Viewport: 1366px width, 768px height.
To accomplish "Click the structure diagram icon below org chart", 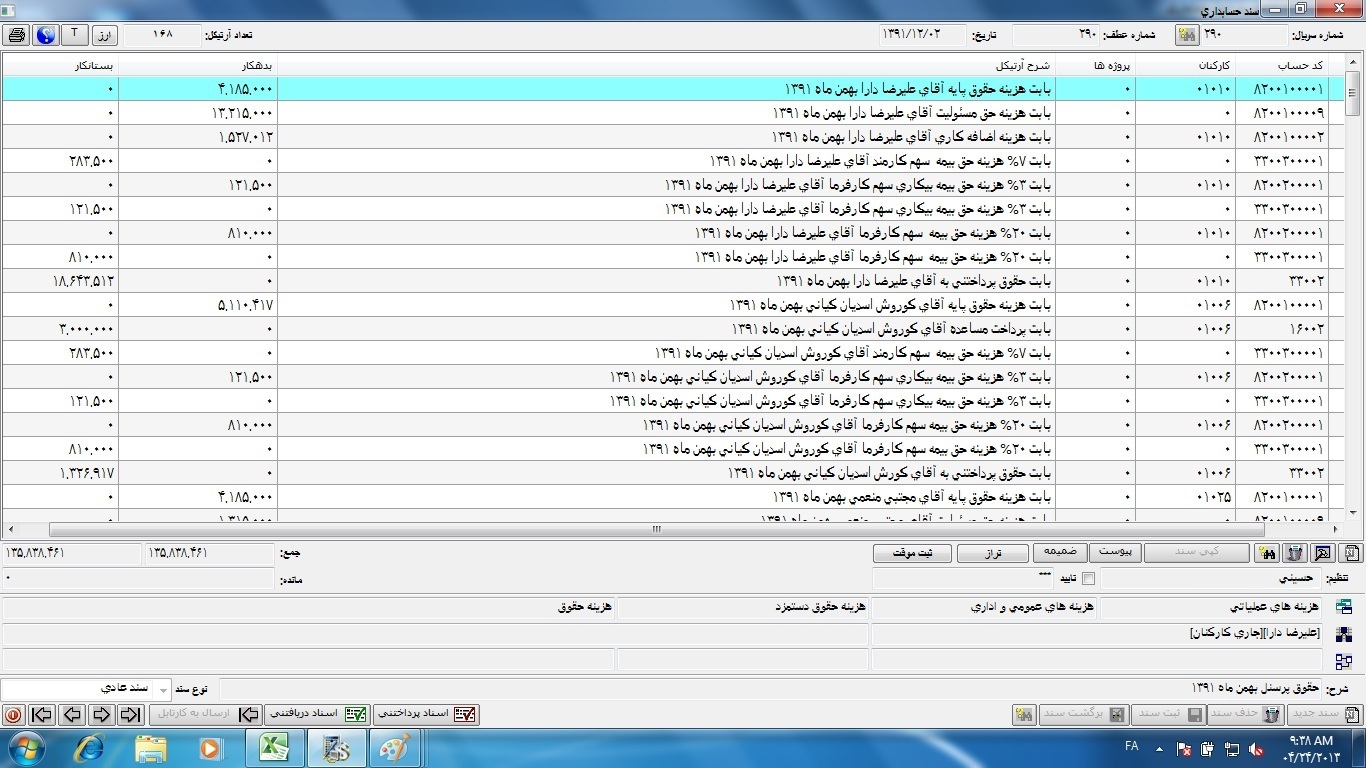I will click(1344, 660).
